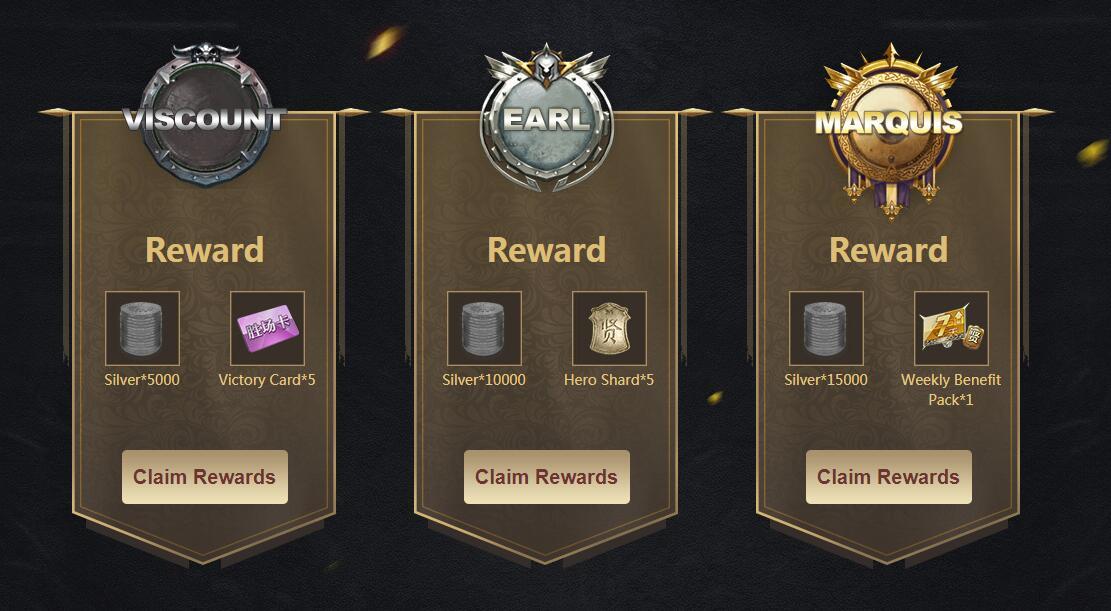
Task: Click the Viscount rank badge emblem
Action: pos(205,115)
